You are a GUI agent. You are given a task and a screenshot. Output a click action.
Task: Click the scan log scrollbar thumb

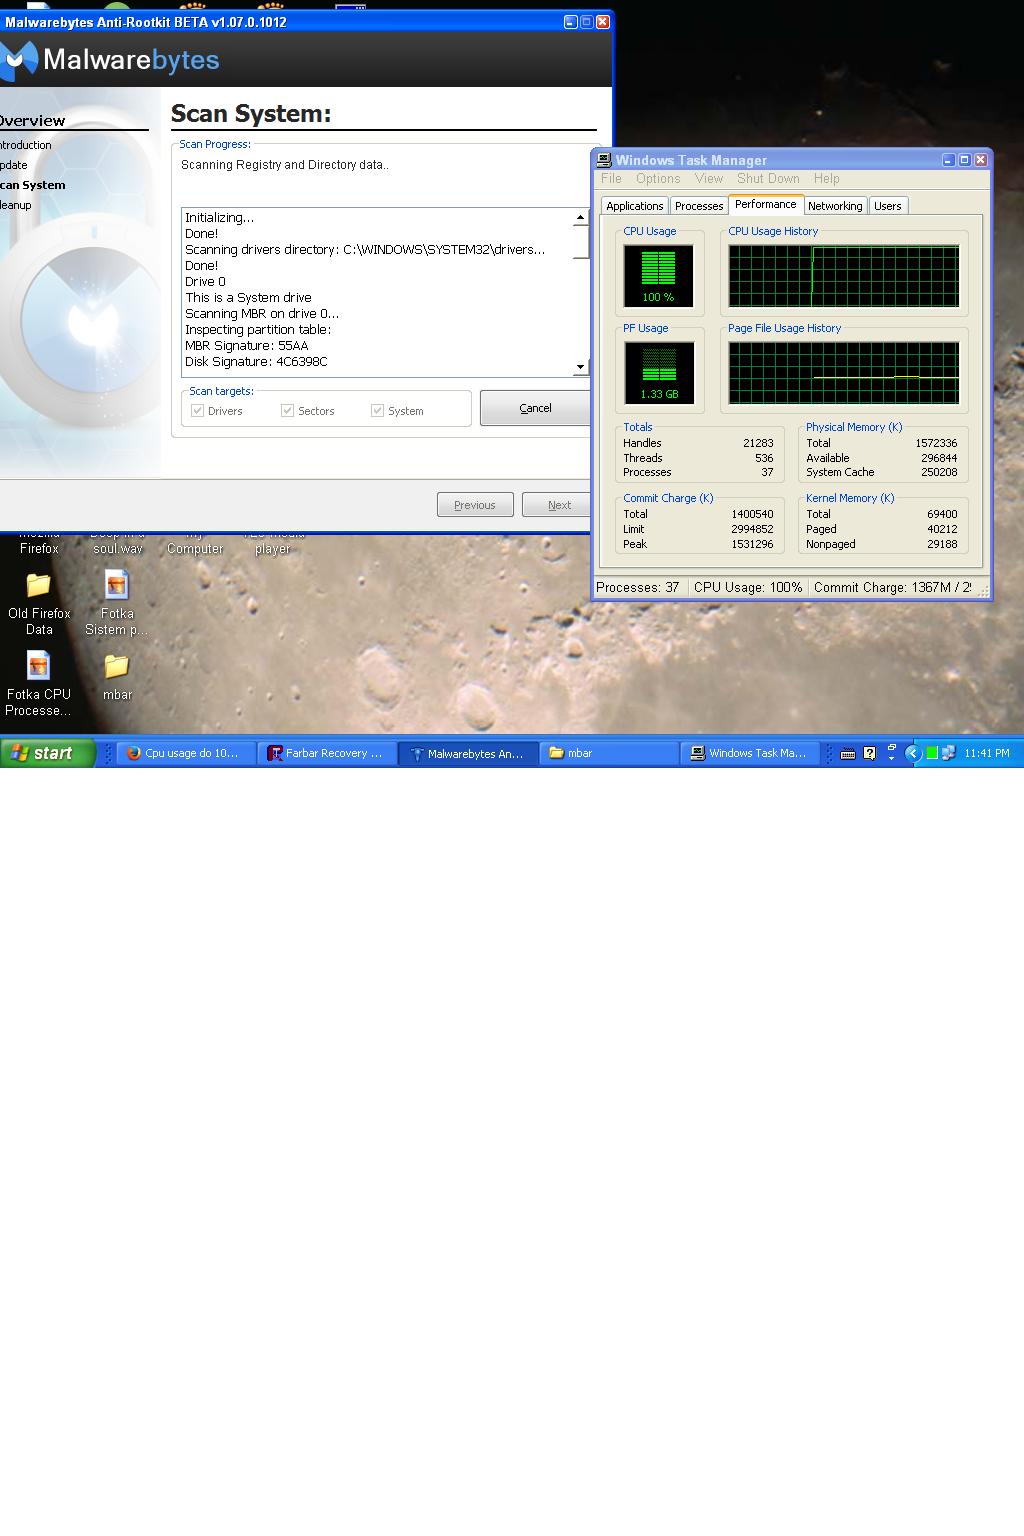(580, 241)
